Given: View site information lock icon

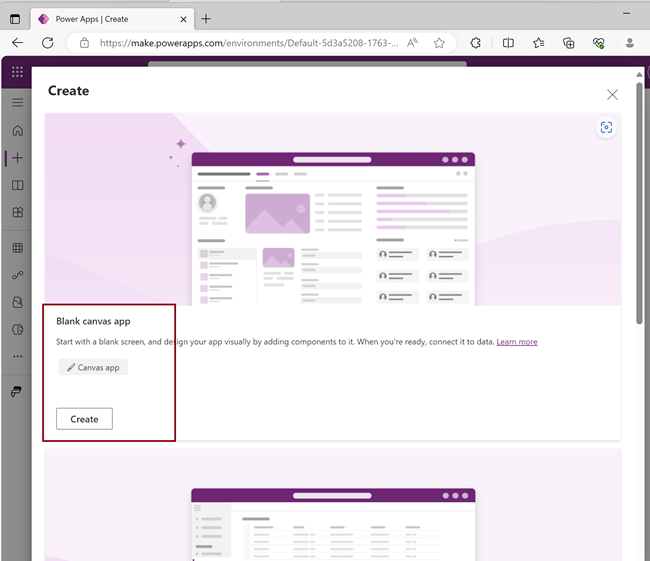Looking at the screenshot, I should pyautogui.click(x=85, y=43).
